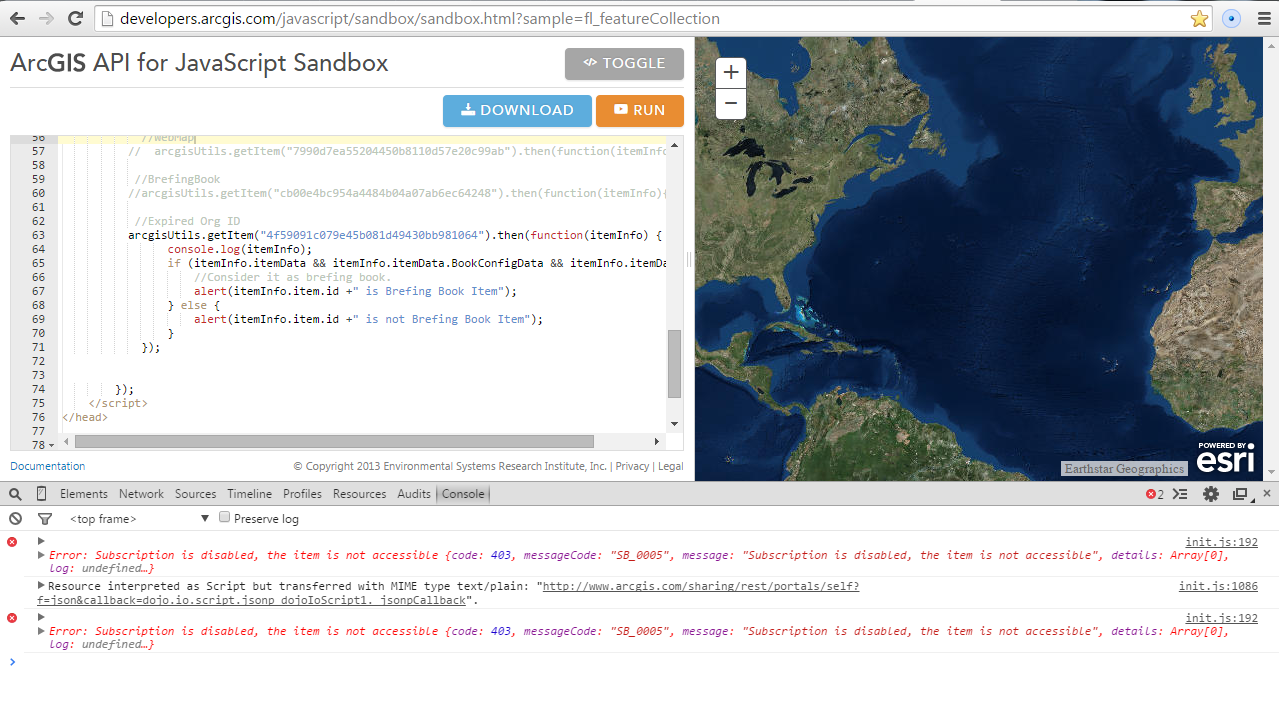Expand the Resource interpreted as Script warning
This screenshot has width=1279, height=705.
pyautogui.click(x=41, y=585)
